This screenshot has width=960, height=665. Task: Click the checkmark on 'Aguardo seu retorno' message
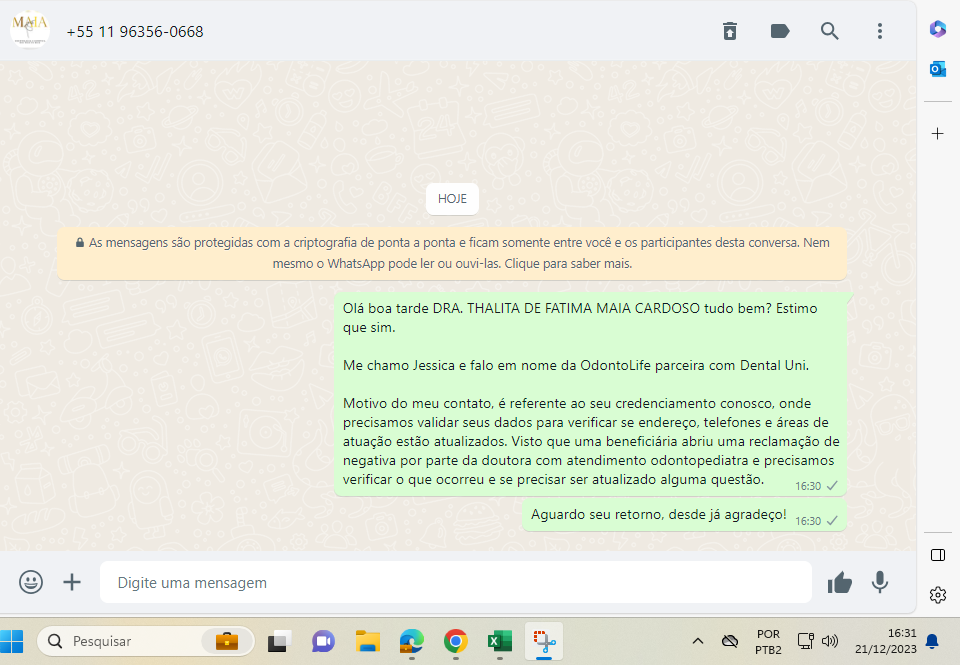click(832, 520)
